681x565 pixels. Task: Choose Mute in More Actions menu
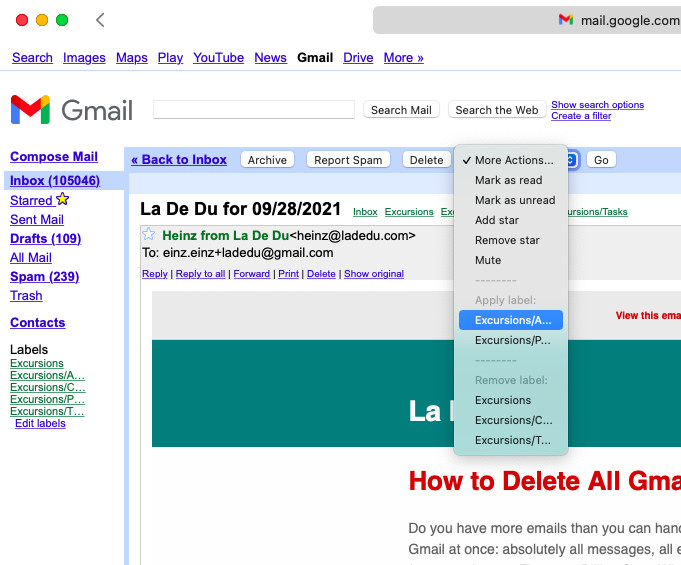[510, 260]
